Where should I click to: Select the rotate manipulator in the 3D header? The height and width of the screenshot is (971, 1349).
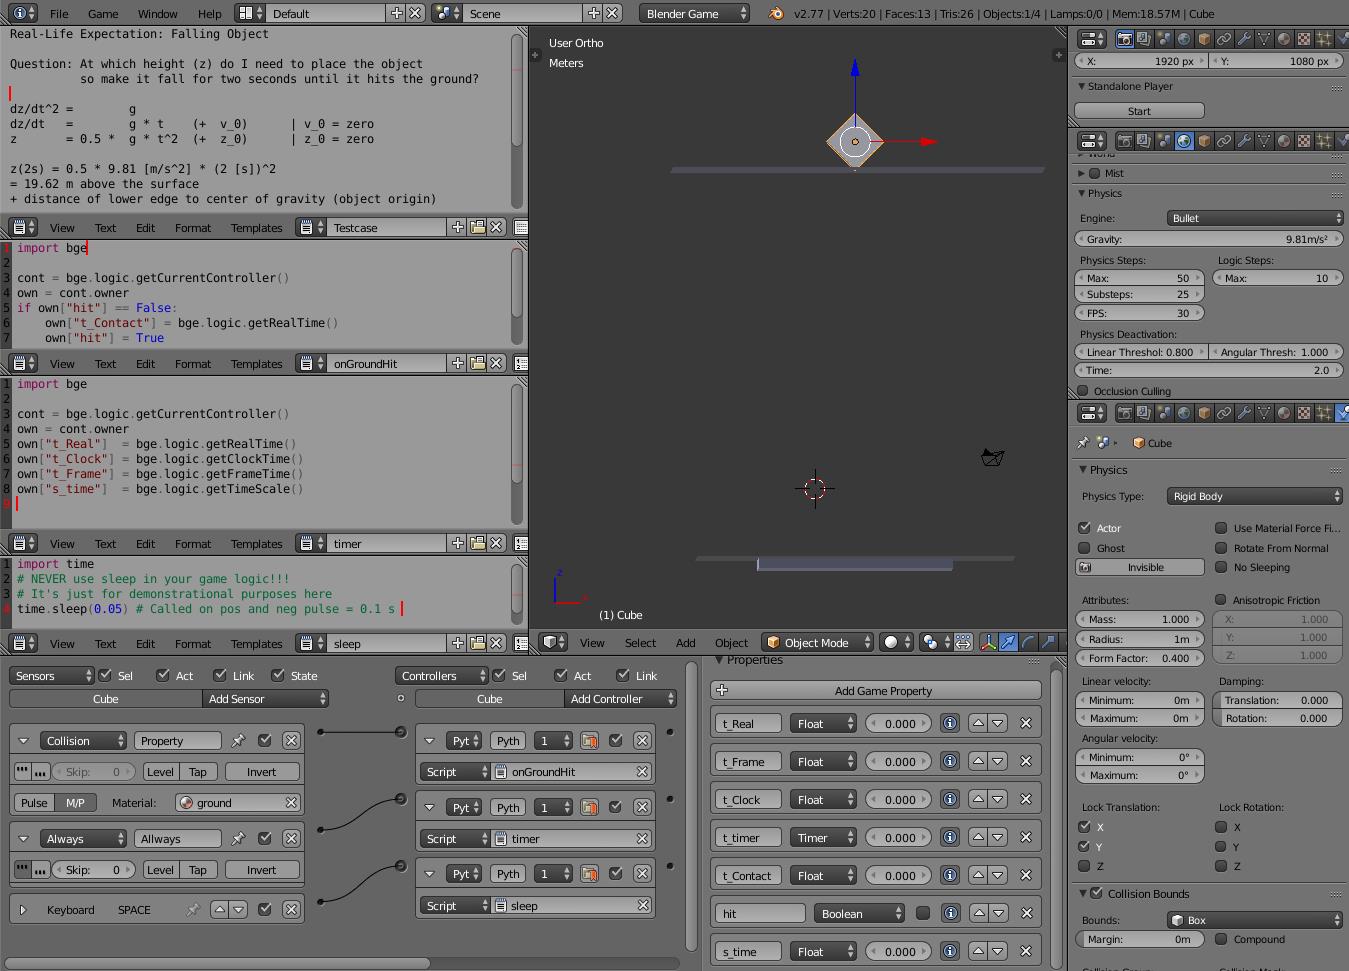[x=1028, y=642]
